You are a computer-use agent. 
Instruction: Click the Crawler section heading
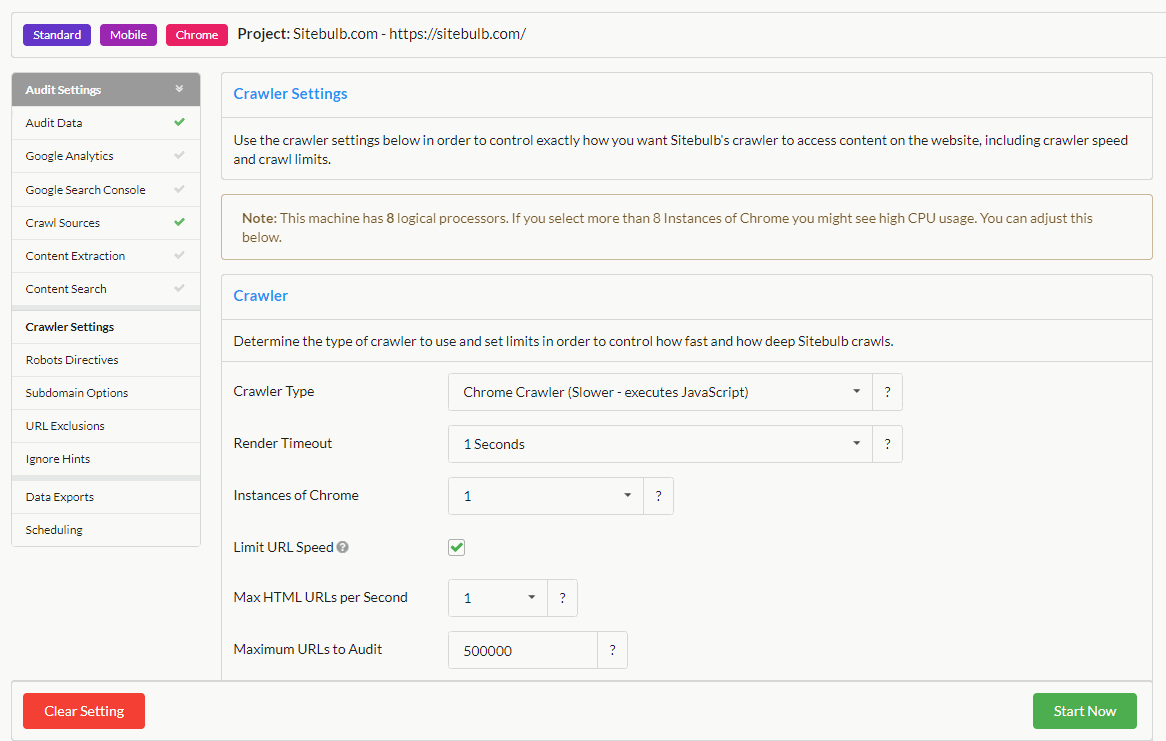(x=260, y=295)
